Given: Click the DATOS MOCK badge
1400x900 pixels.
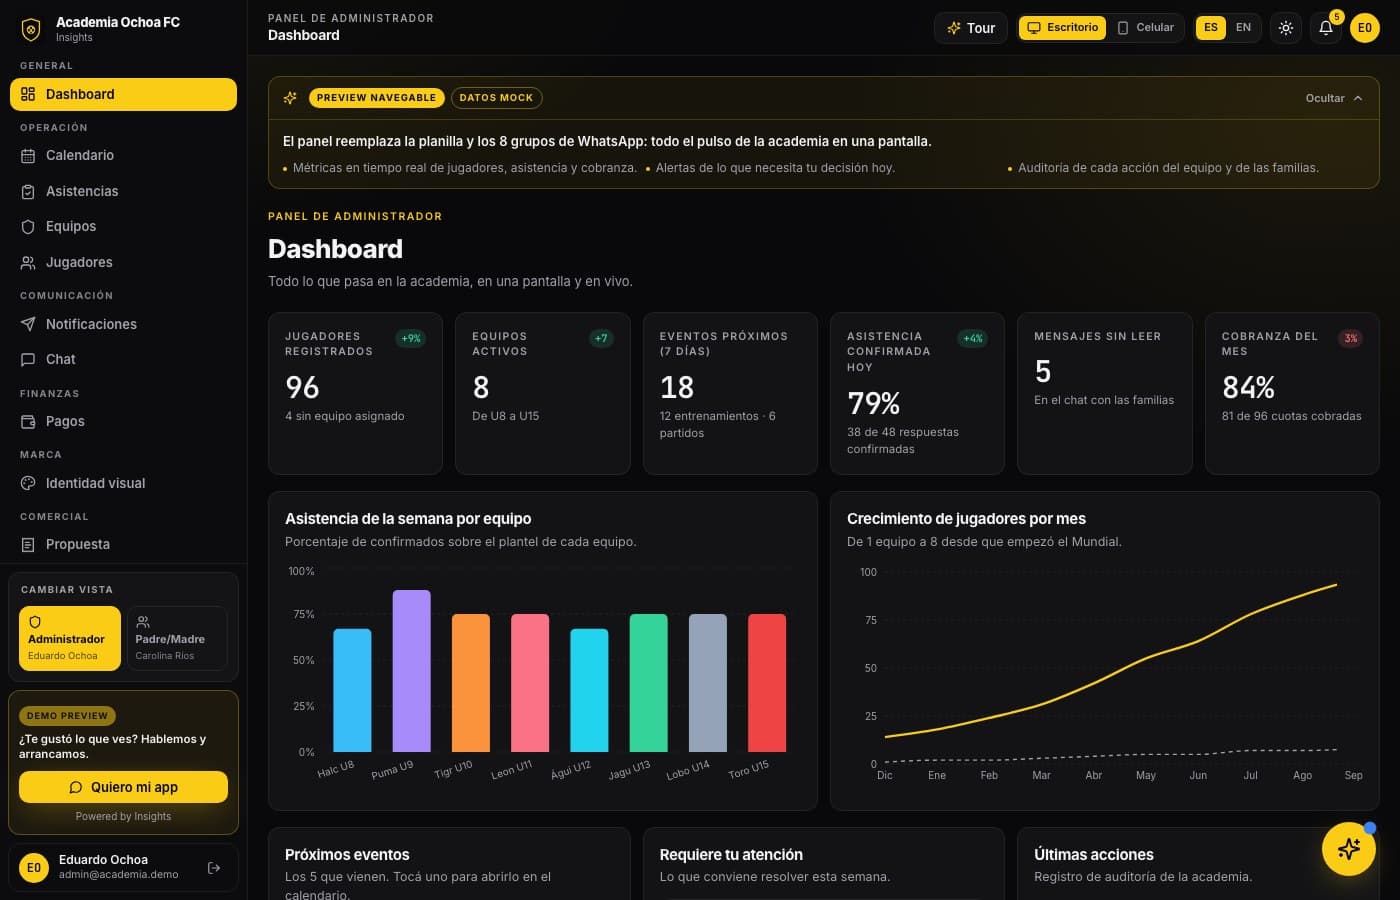Looking at the screenshot, I should 496,98.
